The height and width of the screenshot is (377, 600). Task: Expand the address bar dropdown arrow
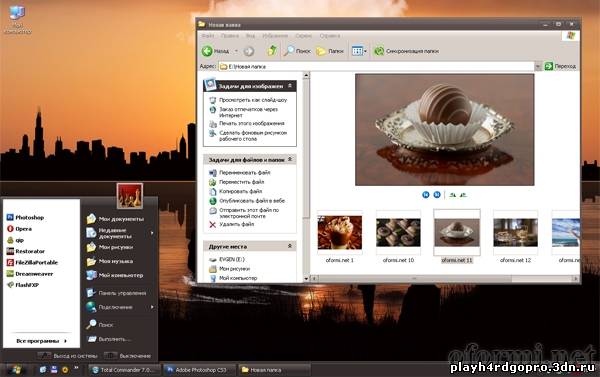click(538, 66)
